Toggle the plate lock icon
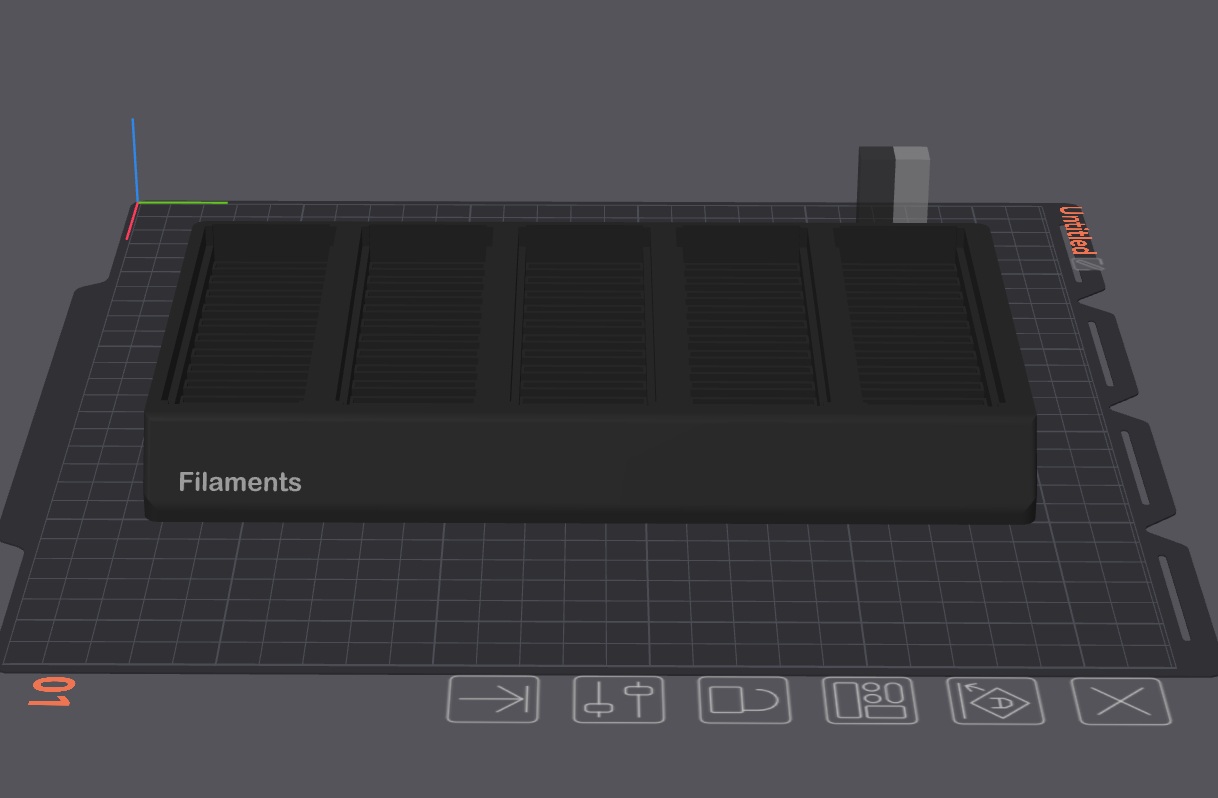The height and width of the screenshot is (798, 1218). (x=744, y=700)
